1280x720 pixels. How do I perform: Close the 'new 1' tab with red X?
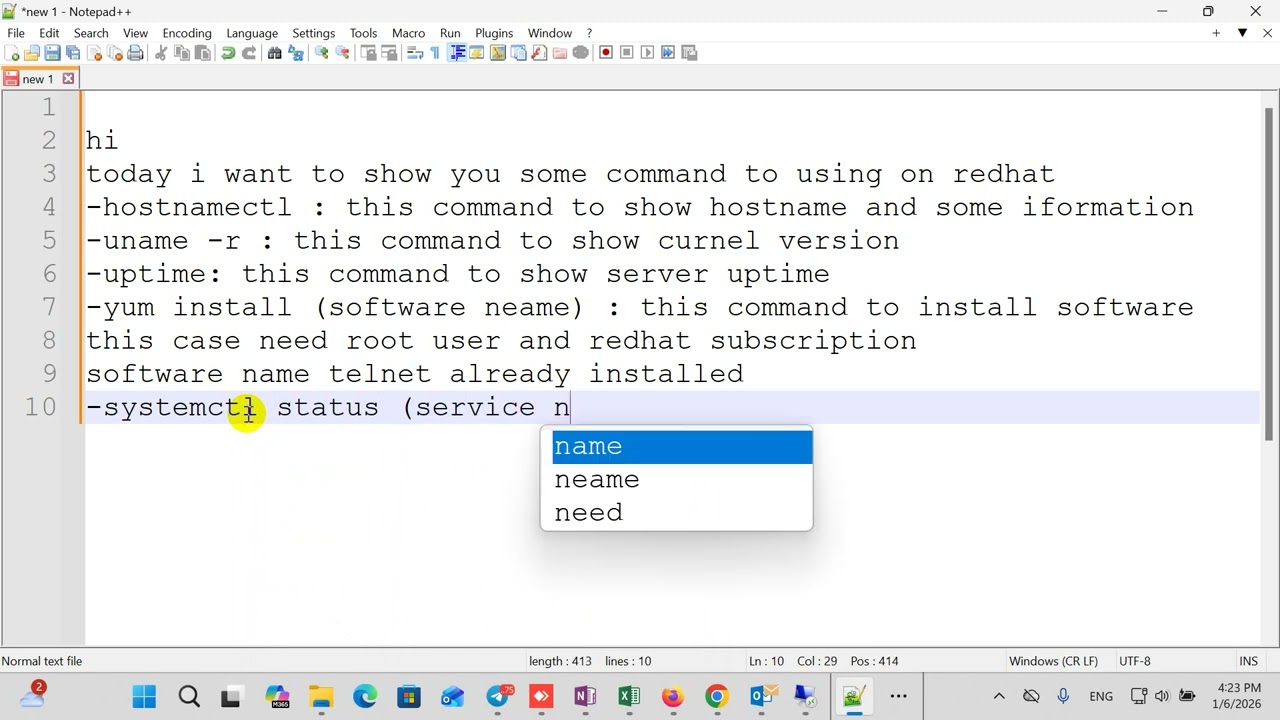68,79
